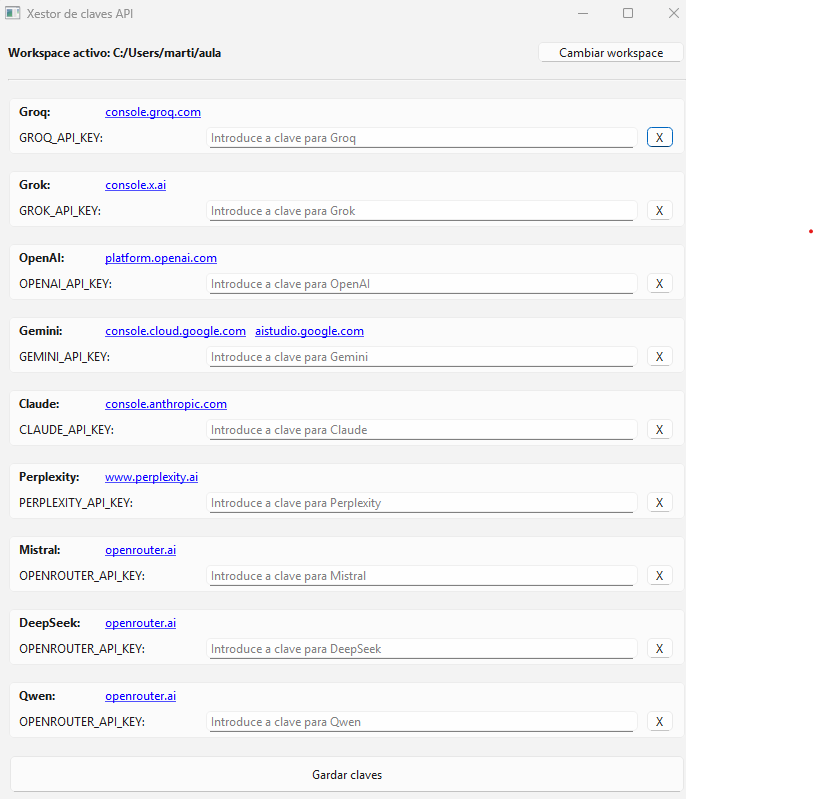
Task: Clear the Mistral OpenRouter key
Action: coord(659,575)
